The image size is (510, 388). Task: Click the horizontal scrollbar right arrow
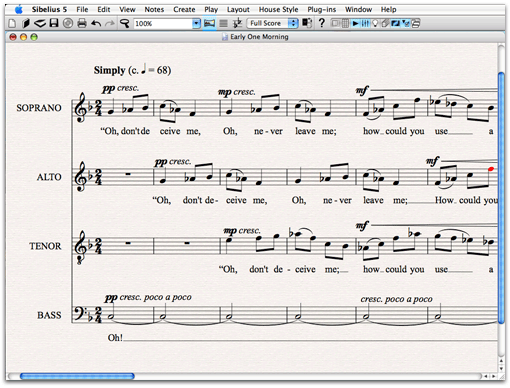[494, 376]
